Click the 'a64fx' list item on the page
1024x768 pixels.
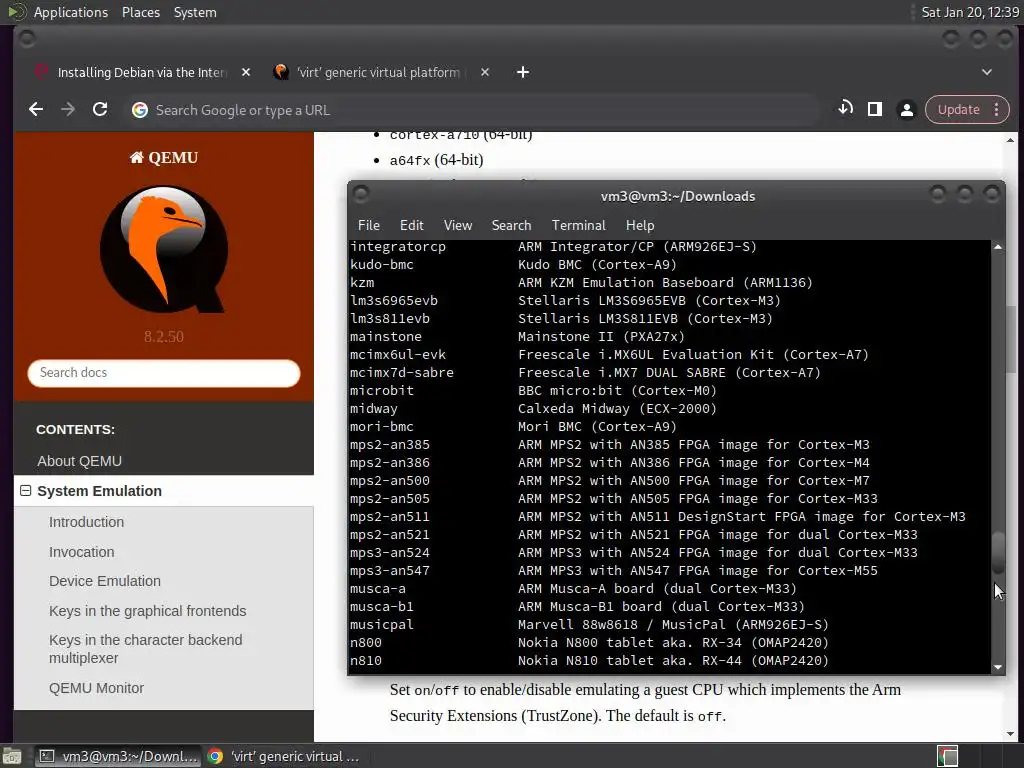pyautogui.click(x=436, y=160)
